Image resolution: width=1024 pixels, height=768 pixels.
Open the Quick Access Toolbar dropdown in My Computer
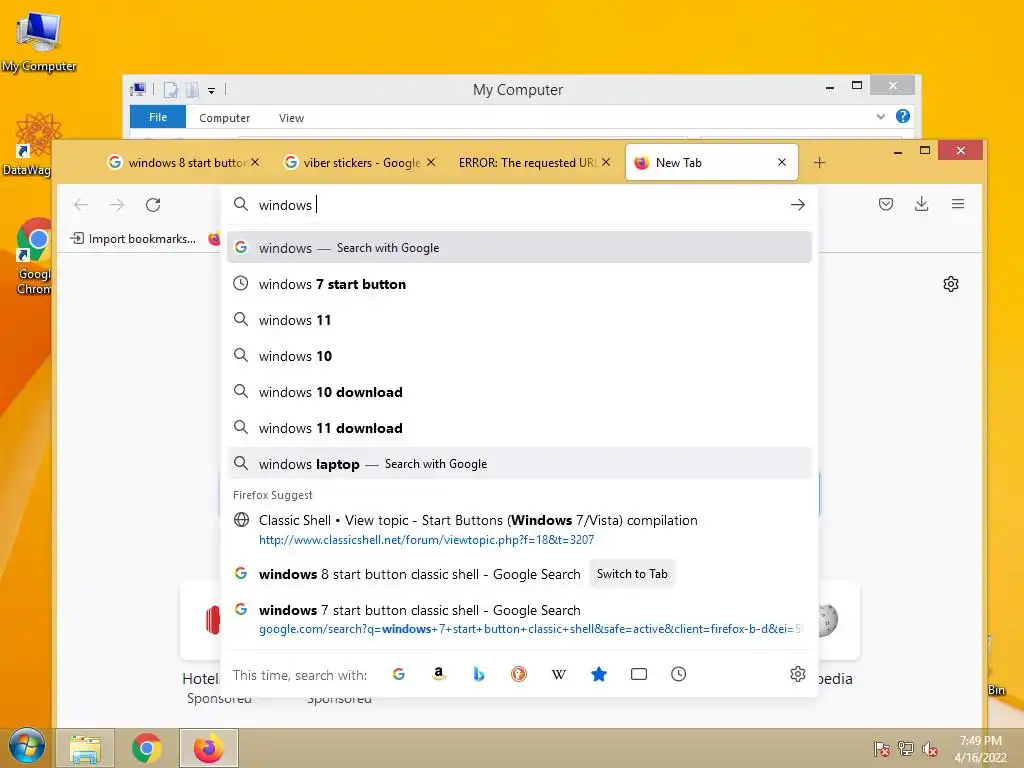(x=212, y=90)
